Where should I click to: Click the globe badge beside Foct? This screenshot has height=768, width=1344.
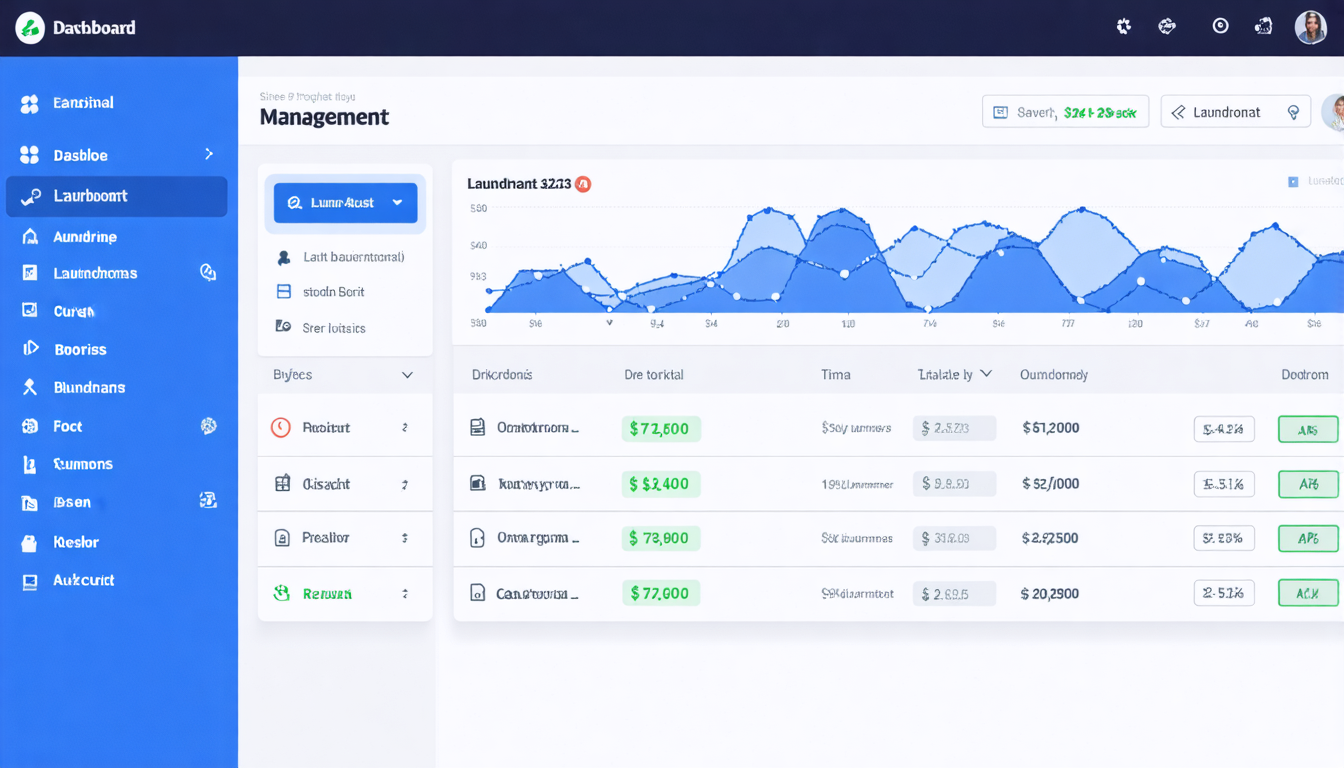(x=208, y=426)
